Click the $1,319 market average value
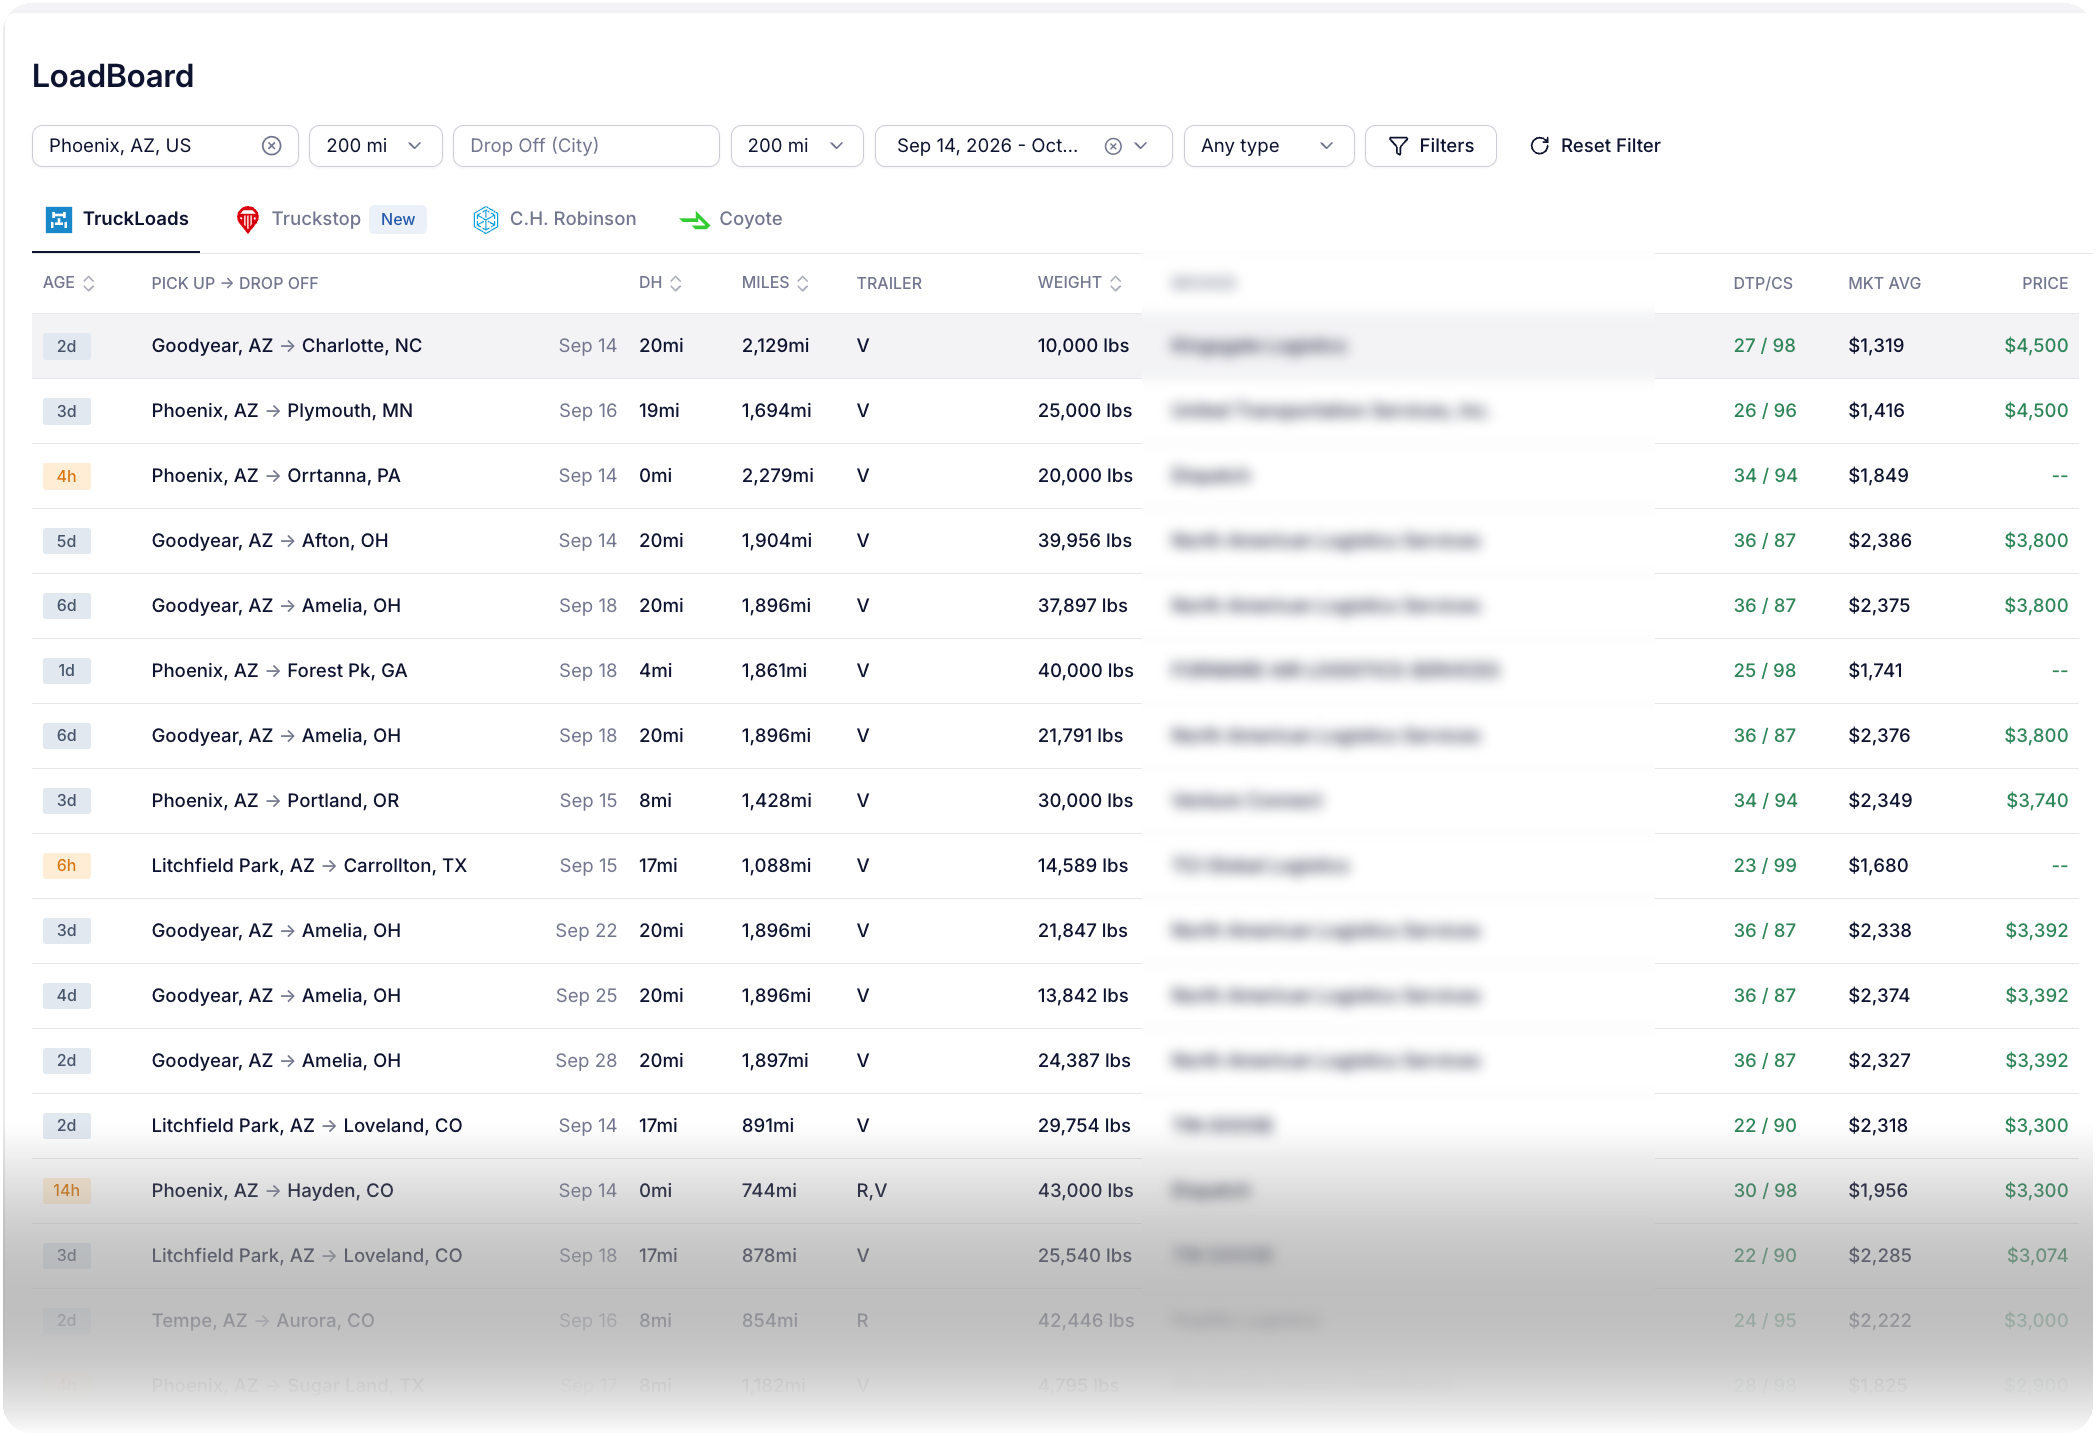The width and height of the screenshot is (2096, 1436). [1876, 346]
